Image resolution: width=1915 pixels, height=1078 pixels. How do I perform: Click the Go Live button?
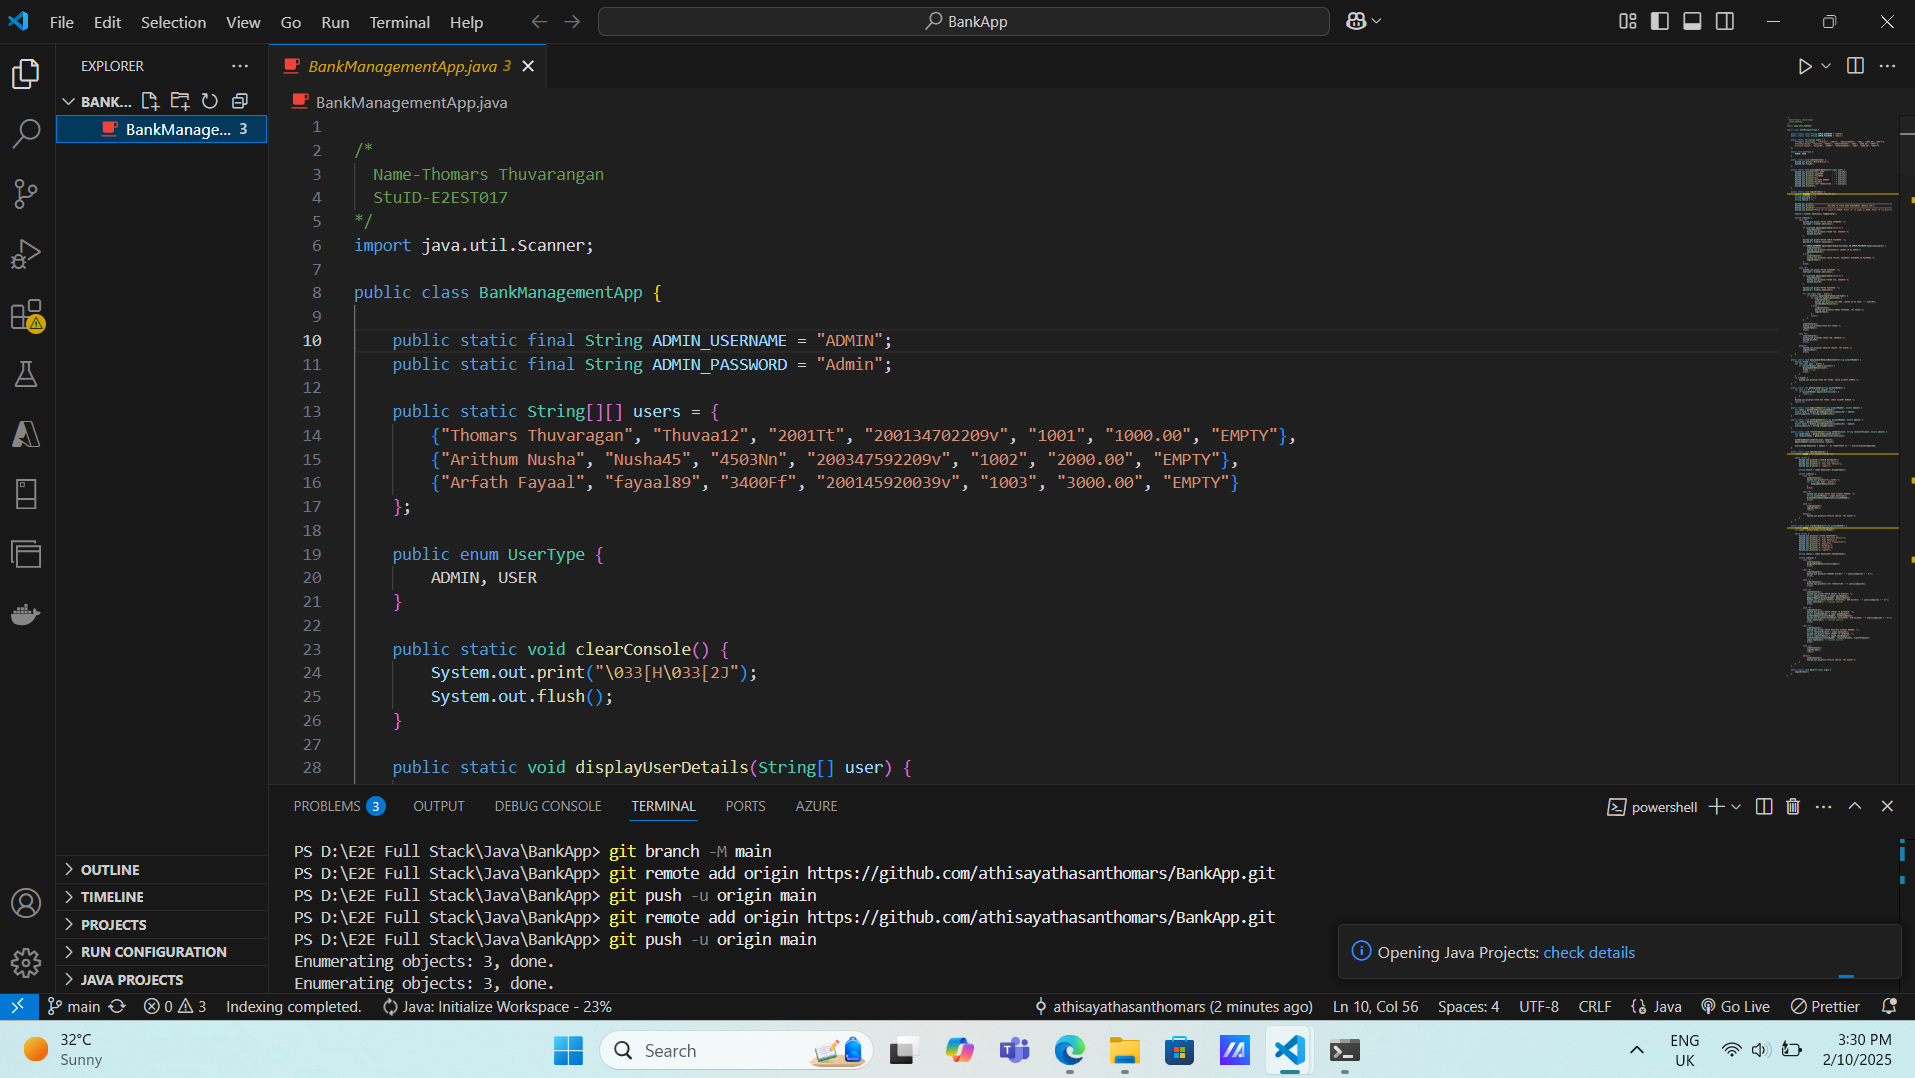[1735, 1006]
